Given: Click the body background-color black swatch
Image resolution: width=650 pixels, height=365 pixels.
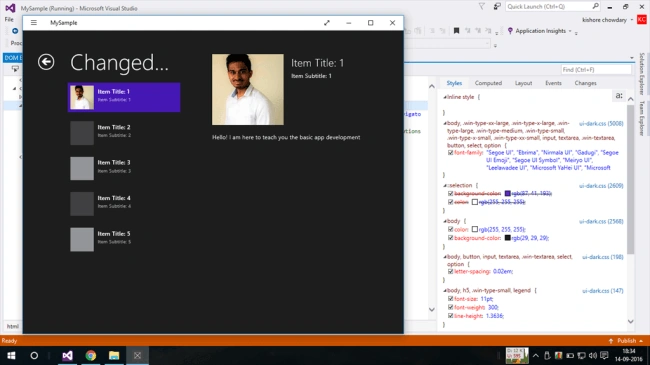Looking at the screenshot, I should pos(507,238).
